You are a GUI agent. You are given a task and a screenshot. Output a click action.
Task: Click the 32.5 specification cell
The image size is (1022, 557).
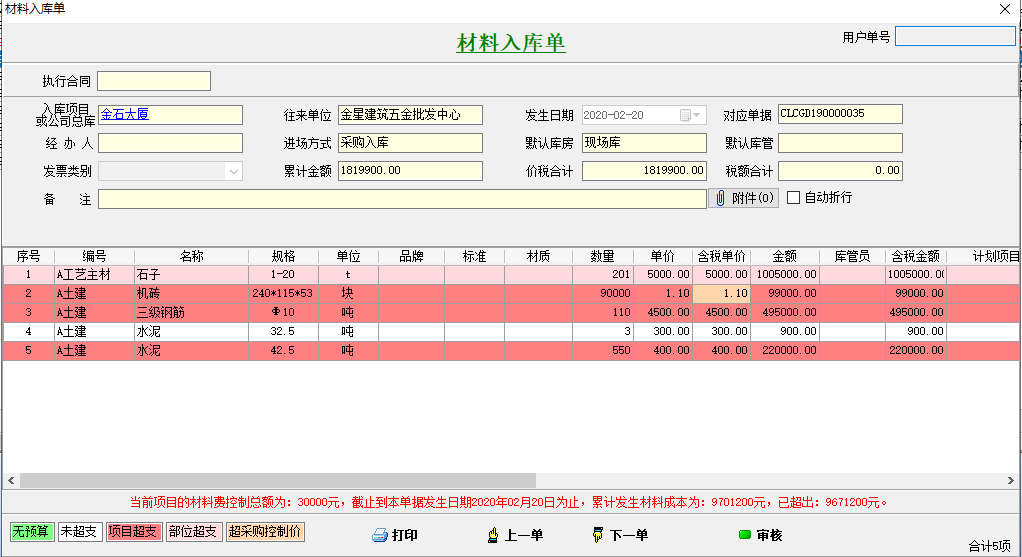(284, 332)
